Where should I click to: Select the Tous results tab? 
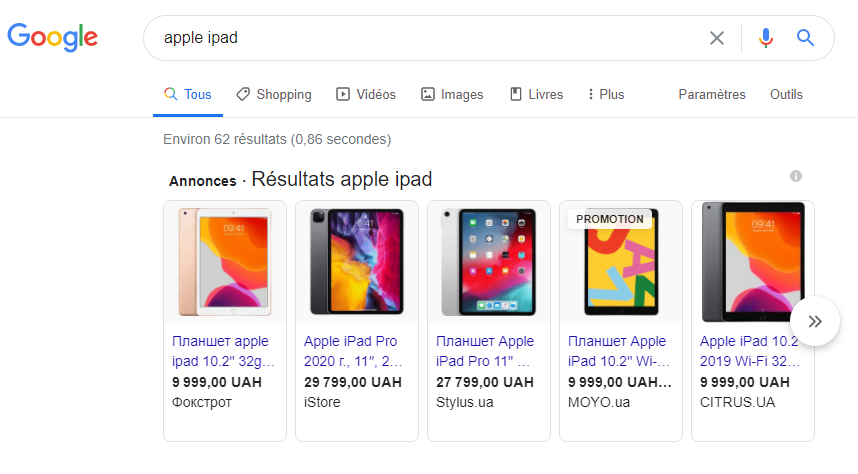[188, 94]
